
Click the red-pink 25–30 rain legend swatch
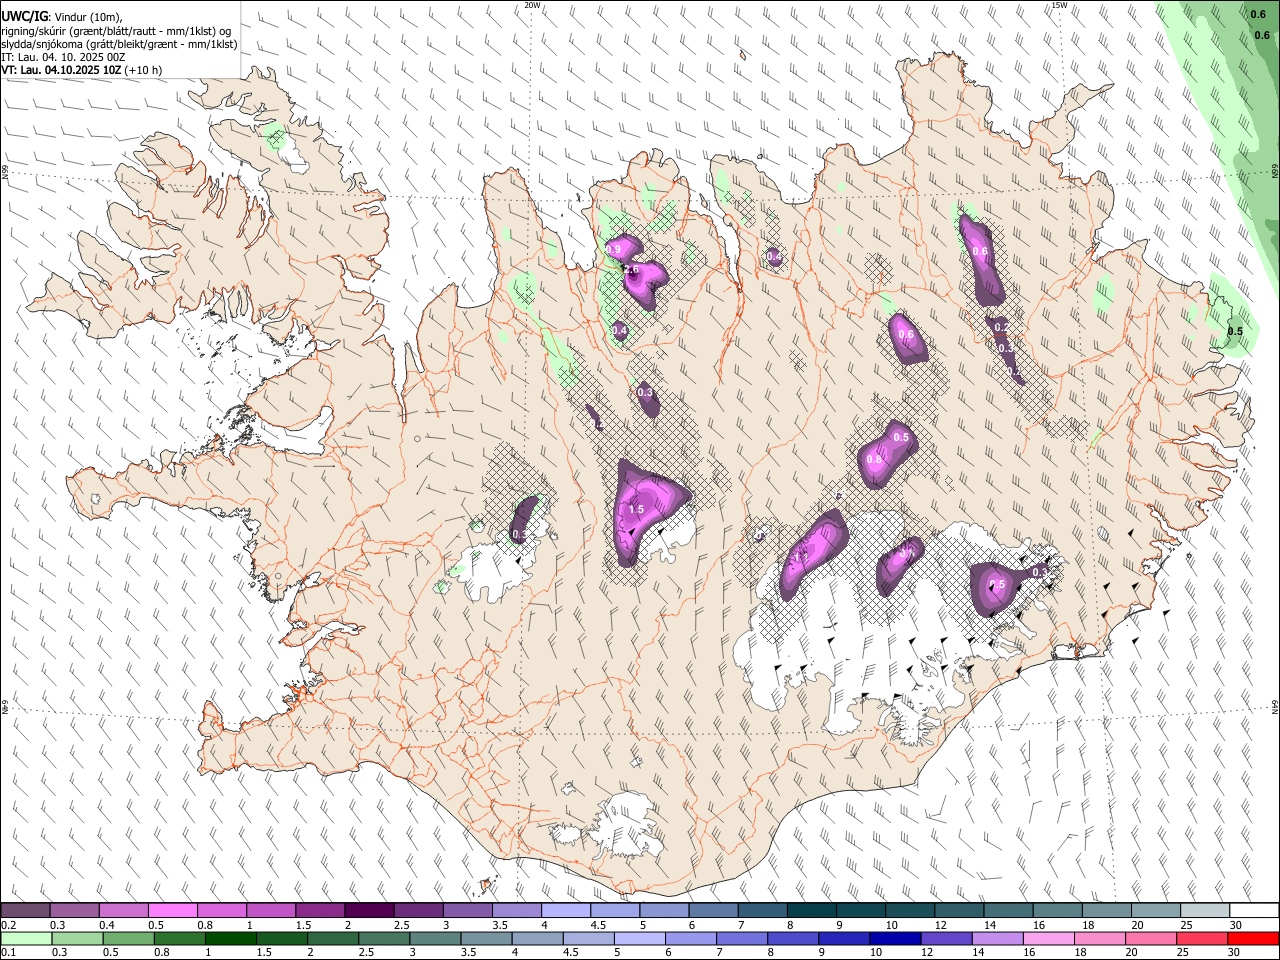tap(1201, 939)
